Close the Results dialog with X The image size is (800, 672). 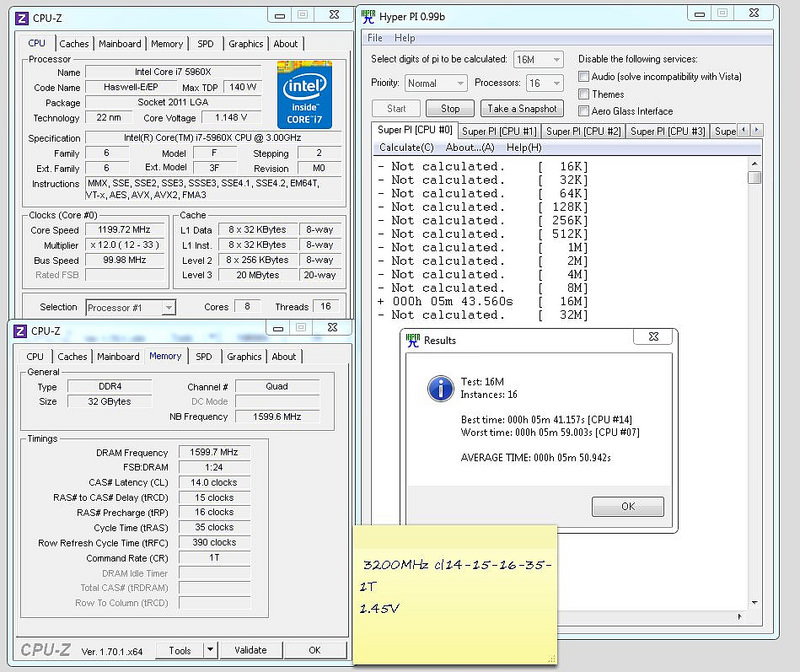point(653,336)
